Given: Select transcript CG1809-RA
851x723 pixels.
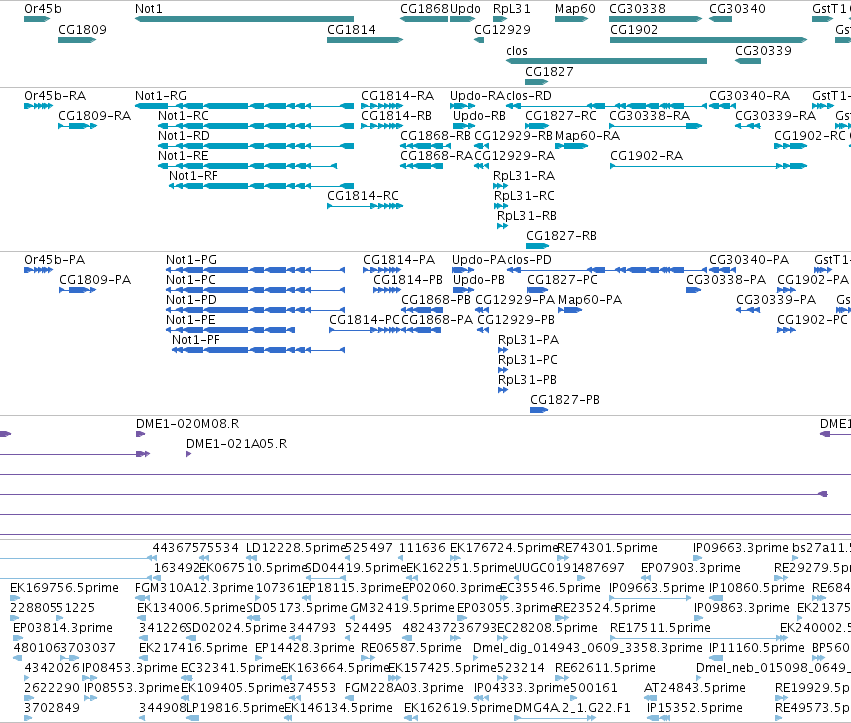Looking at the screenshot, I should click(94, 116).
